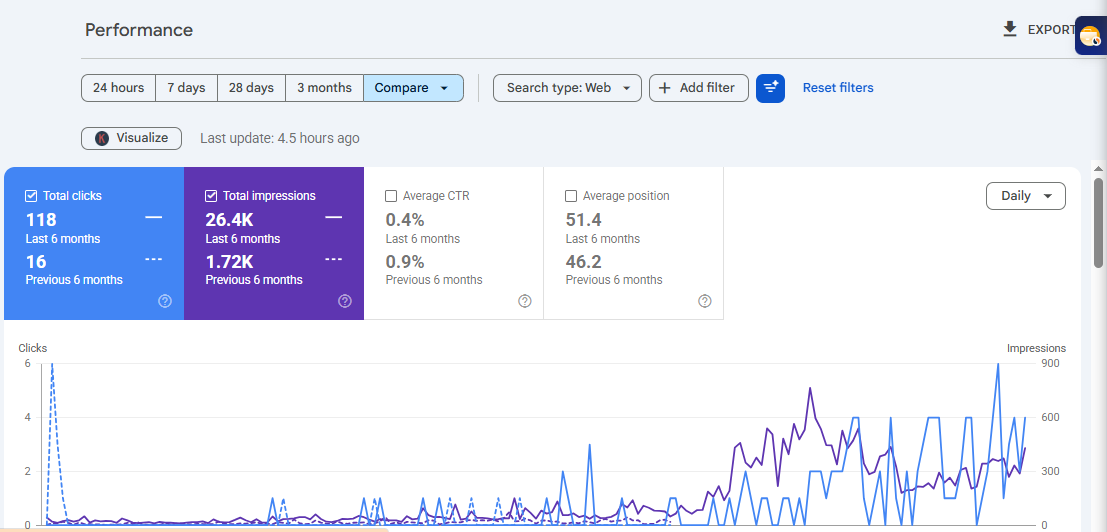The image size is (1107, 532).
Task: Click the blue AI filter sparkle icon
Action: click(770, 88)
